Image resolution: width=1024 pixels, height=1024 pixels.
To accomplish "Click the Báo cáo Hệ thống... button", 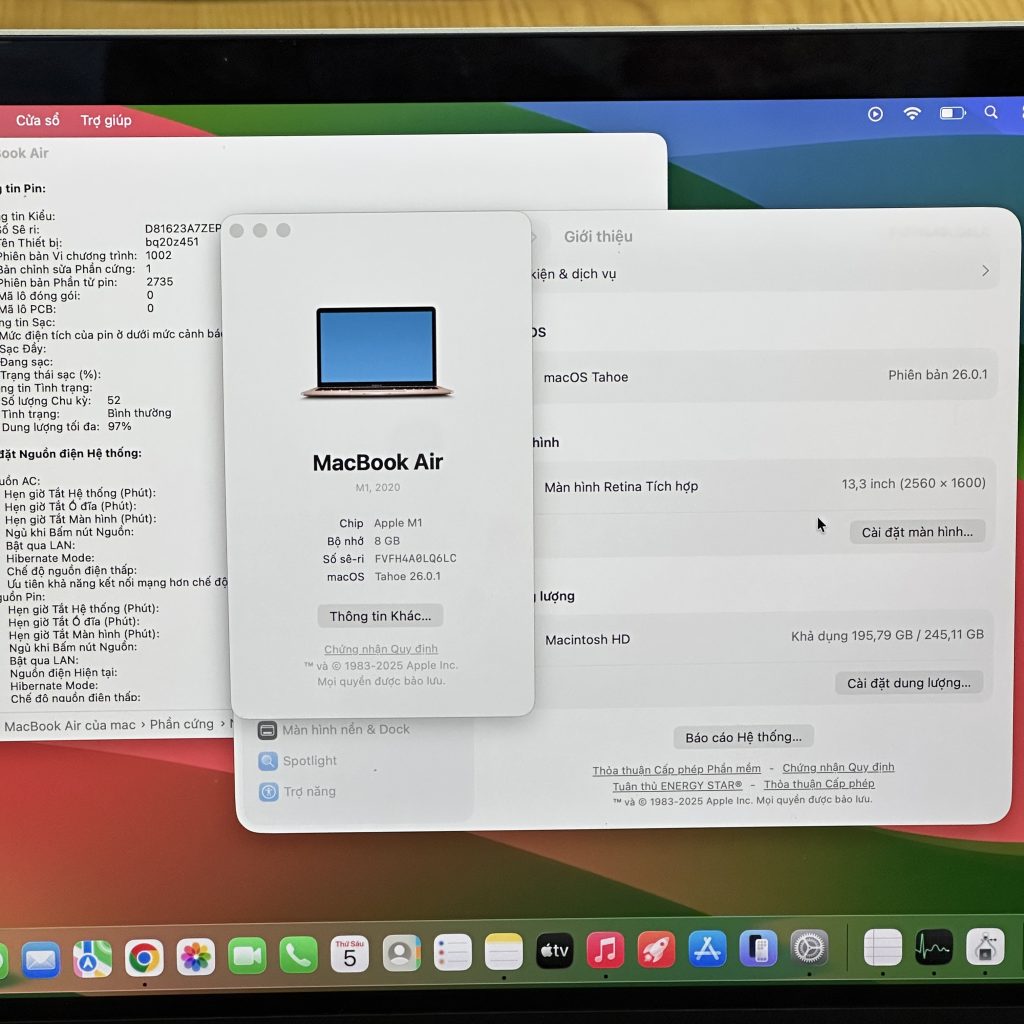I will pyautogui.click(x=744, y=736).
